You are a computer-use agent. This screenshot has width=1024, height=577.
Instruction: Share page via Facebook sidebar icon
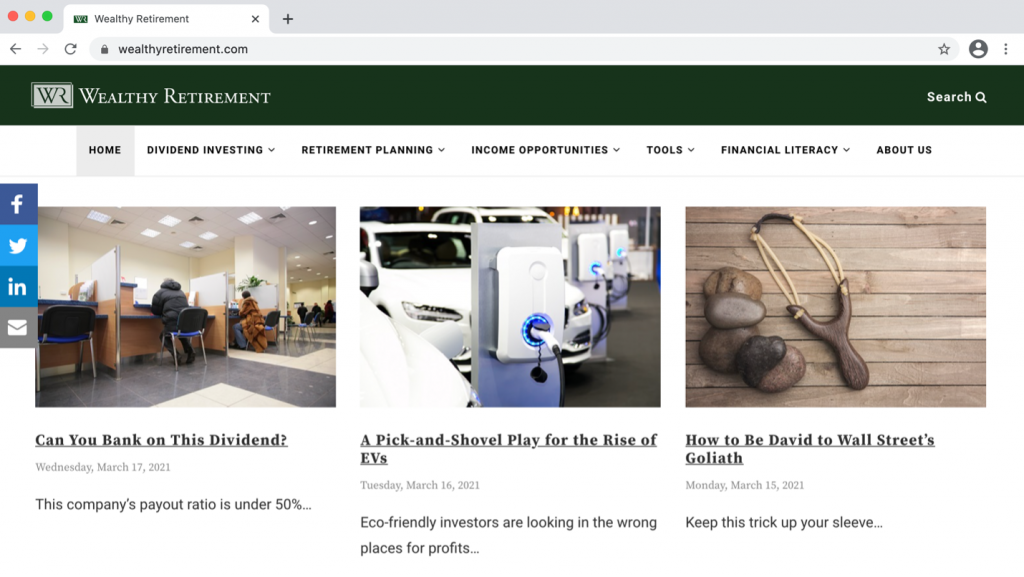pos(18,204)
